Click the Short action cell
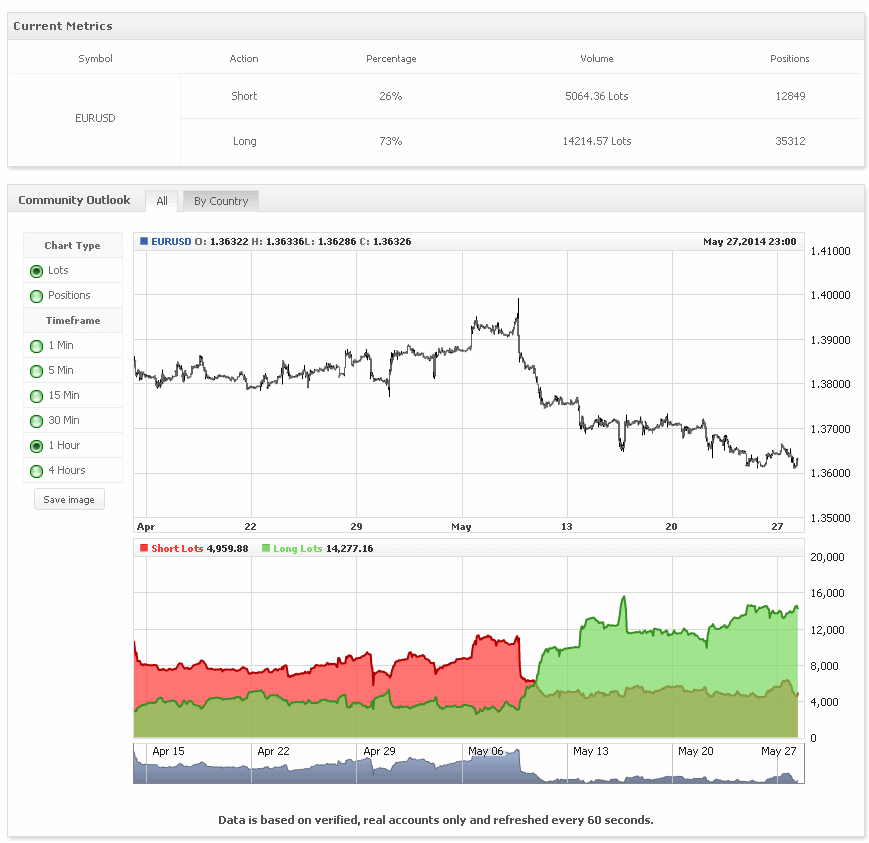Viewport: 869px width, 843px height. (244, 96)
